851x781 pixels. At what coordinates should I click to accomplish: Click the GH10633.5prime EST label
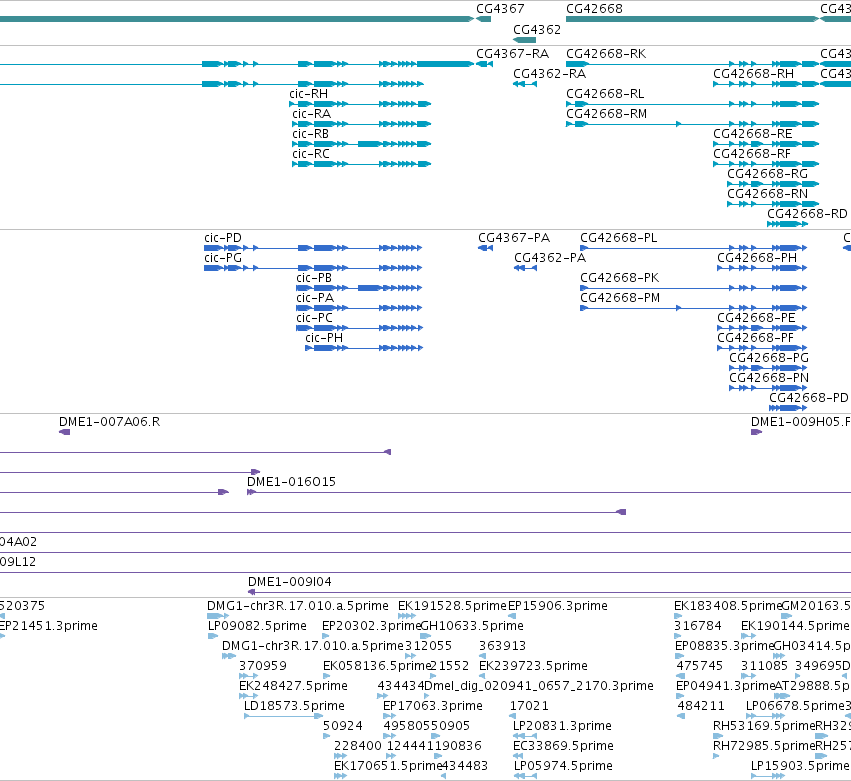pyautogui.click(x=472, y=626)
